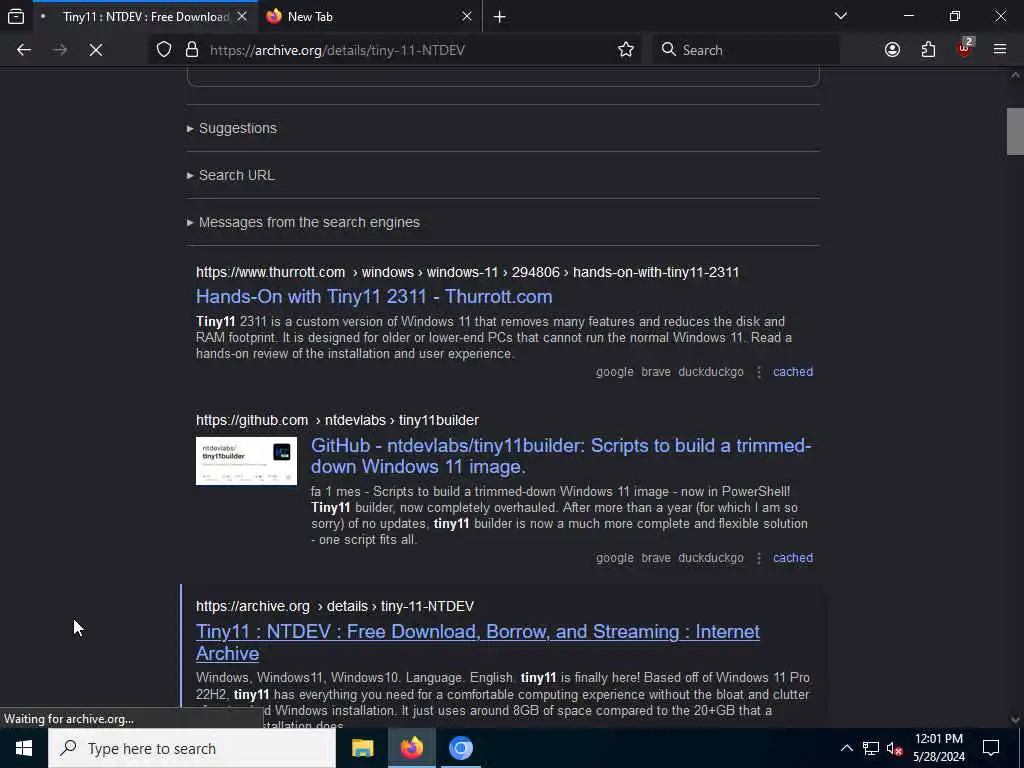Click brave engine tag under GitHub result
This screenshot has width=1024, height=768.
click(656, 558)
